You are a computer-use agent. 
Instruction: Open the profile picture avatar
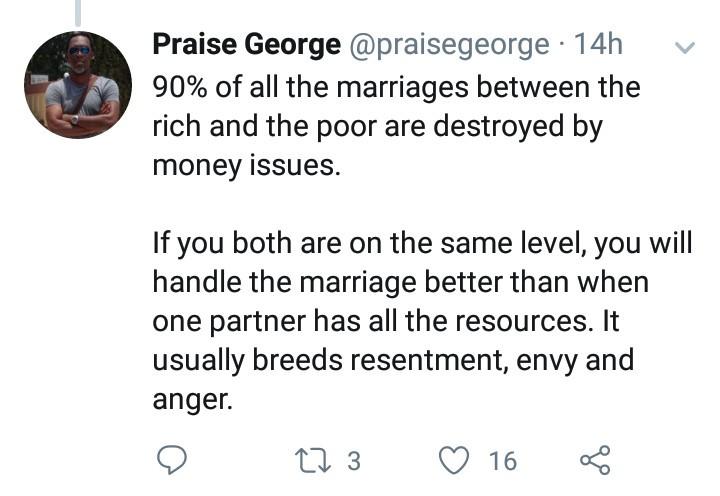pyautogui.click(x=78, y=84)
